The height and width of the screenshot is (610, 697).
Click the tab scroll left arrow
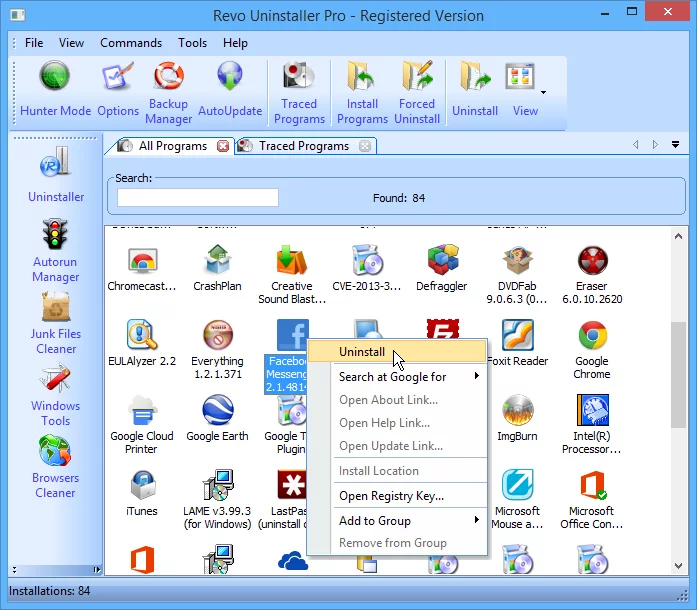pos(636,144)
